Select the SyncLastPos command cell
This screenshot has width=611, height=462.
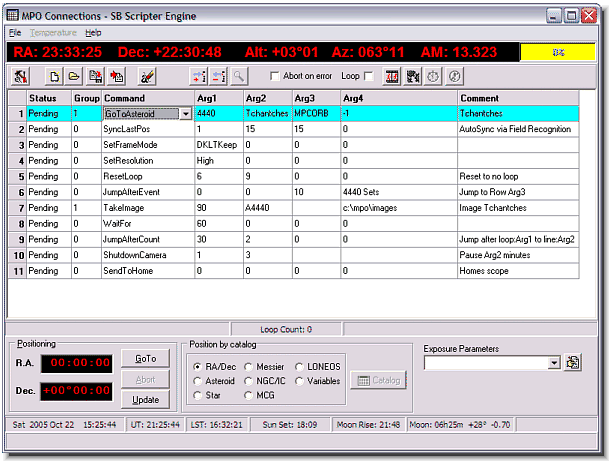(x=148, y=129)
